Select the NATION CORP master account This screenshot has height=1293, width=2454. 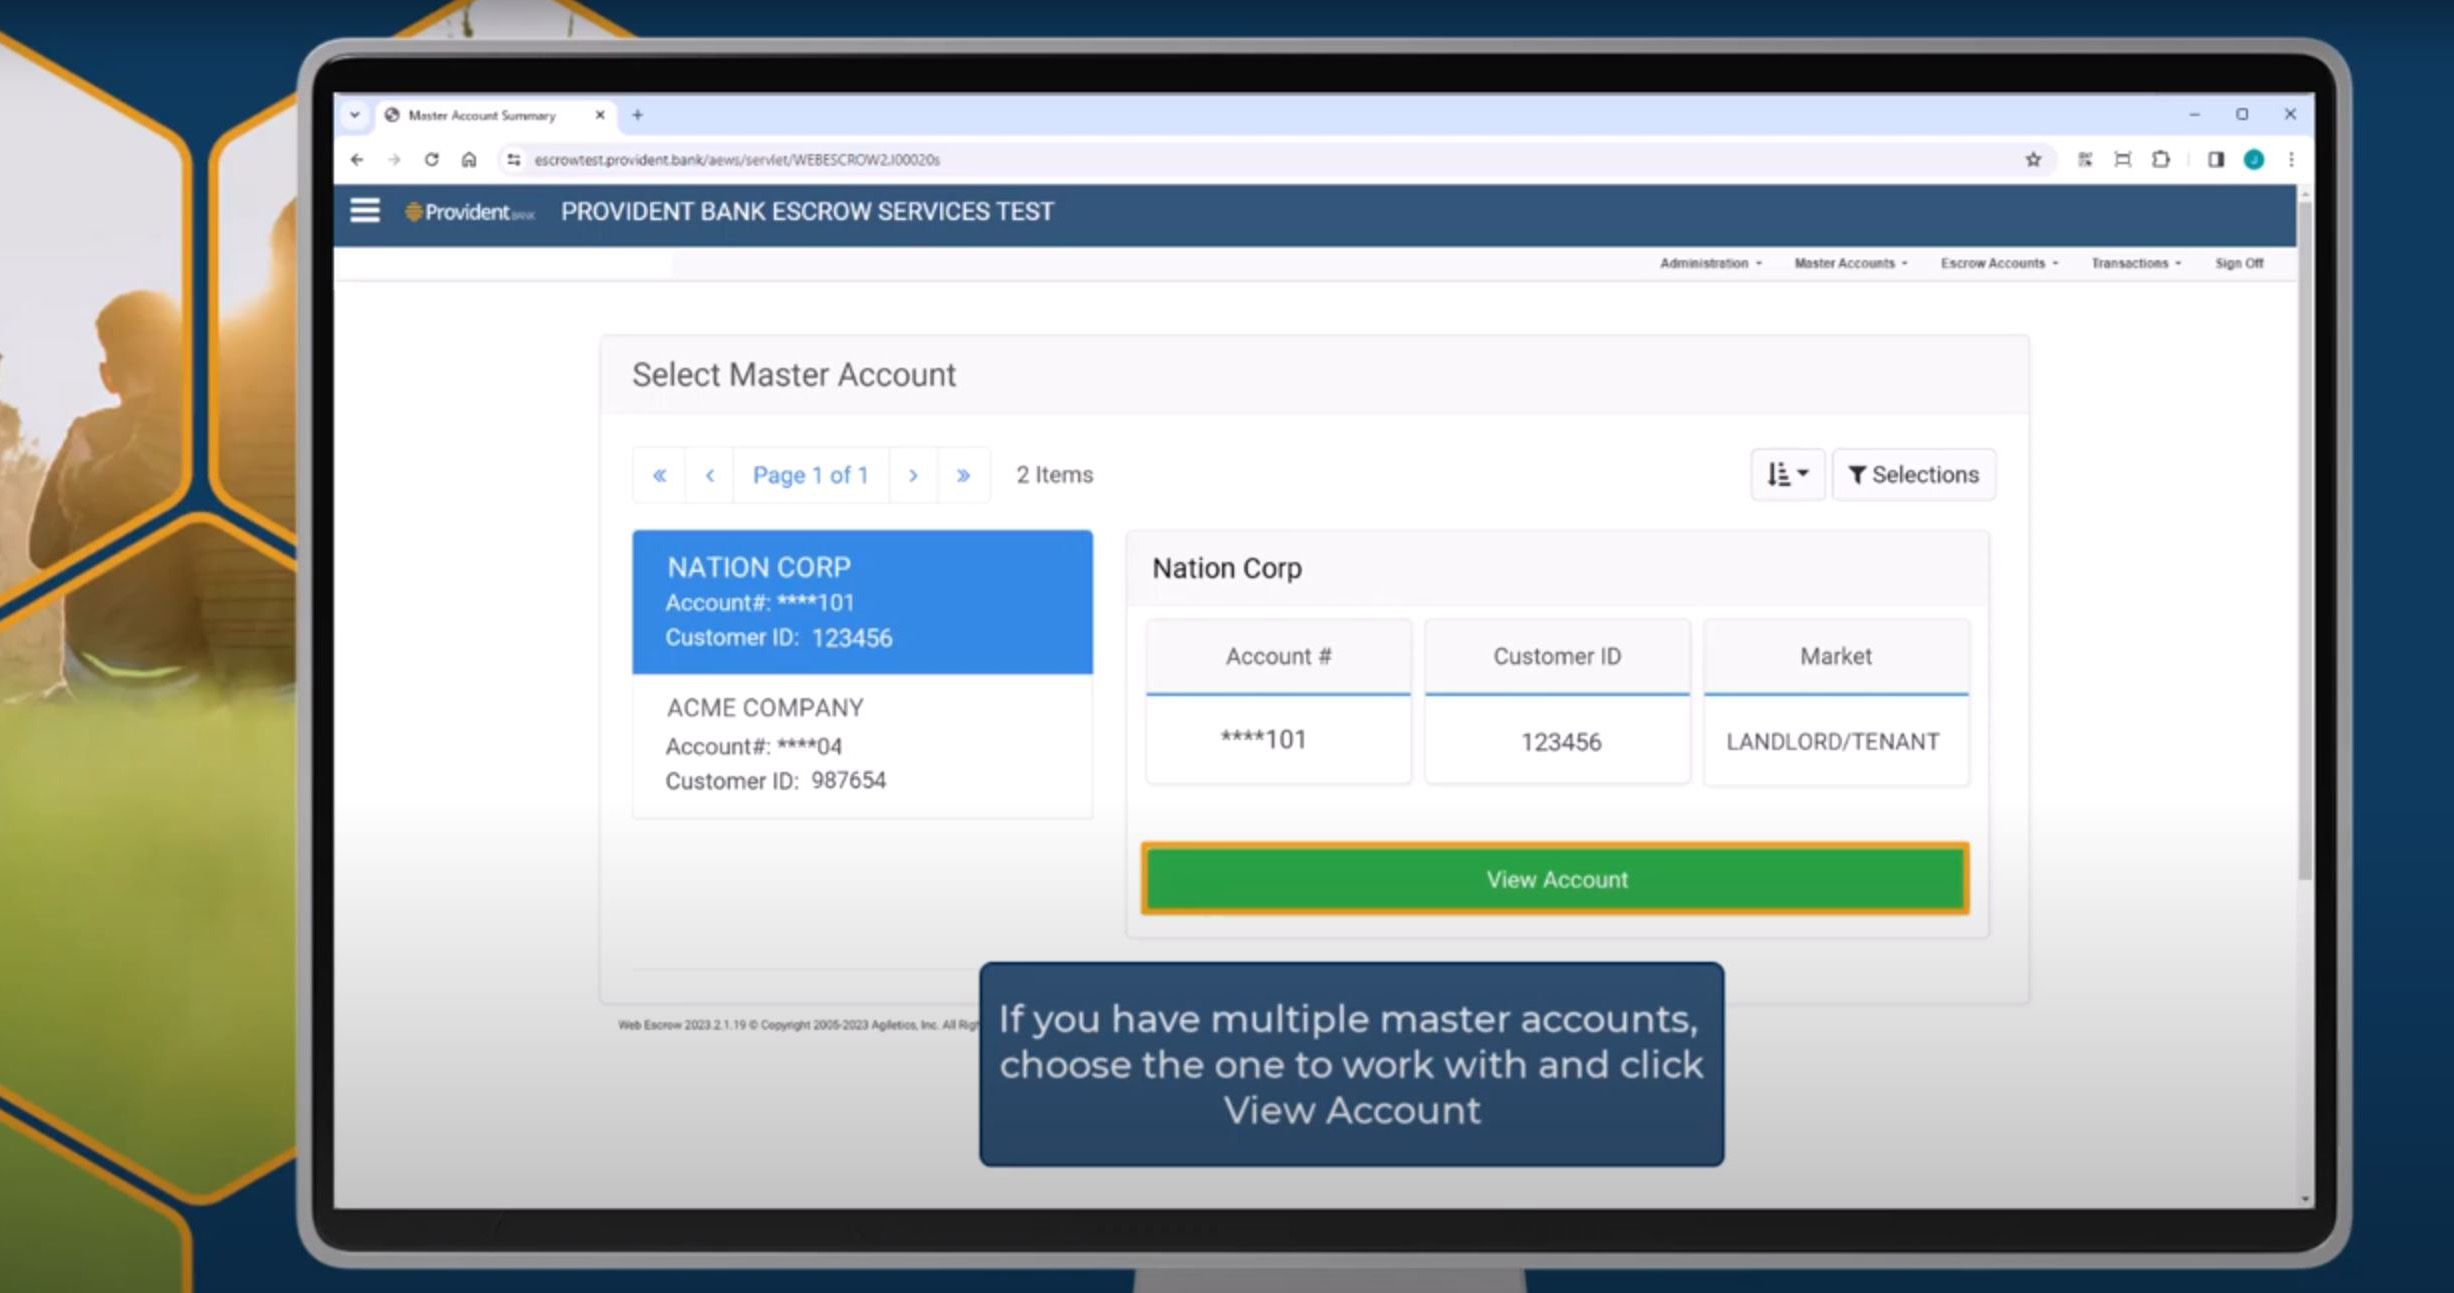862,602
